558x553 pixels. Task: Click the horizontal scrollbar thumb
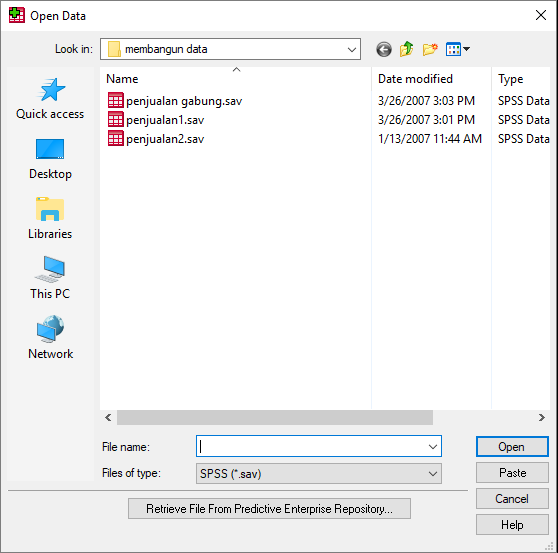(275, 417)
